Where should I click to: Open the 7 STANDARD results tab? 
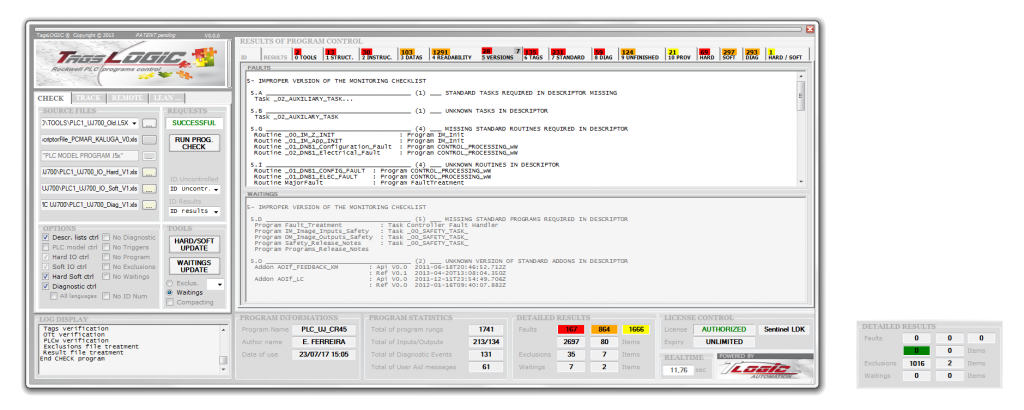click(568, 55)
